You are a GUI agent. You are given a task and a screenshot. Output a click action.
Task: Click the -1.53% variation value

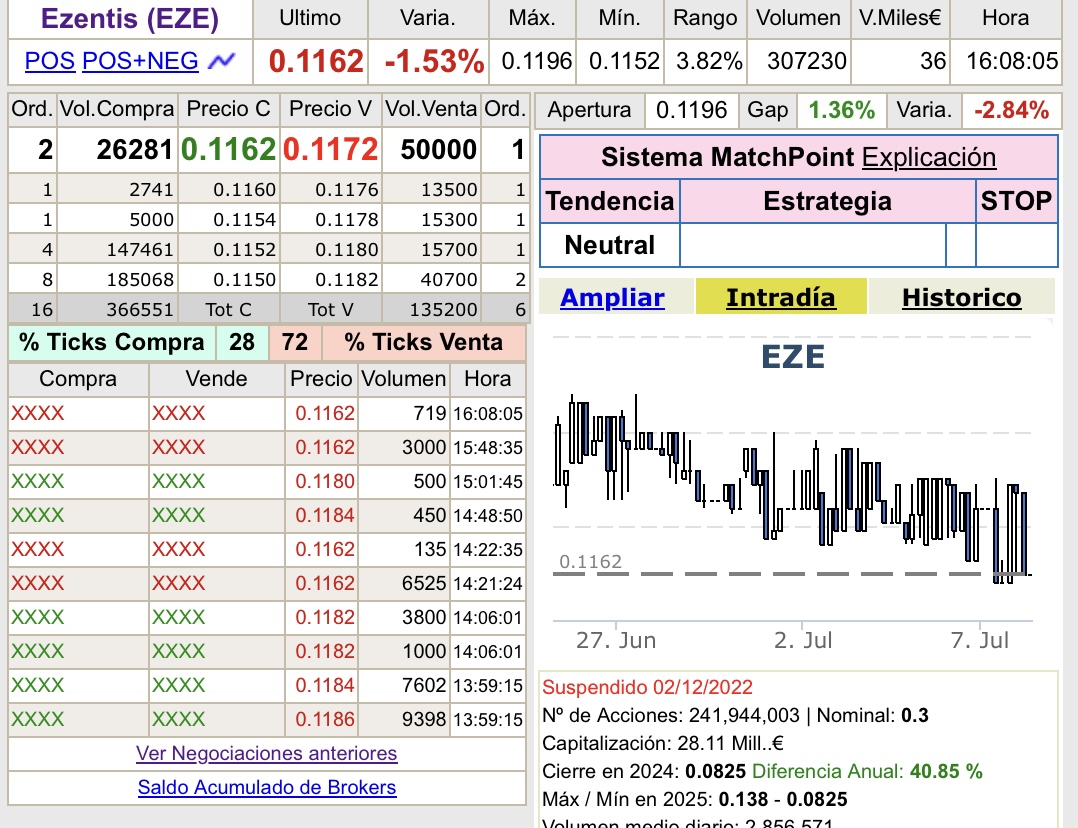pos(434,61)
